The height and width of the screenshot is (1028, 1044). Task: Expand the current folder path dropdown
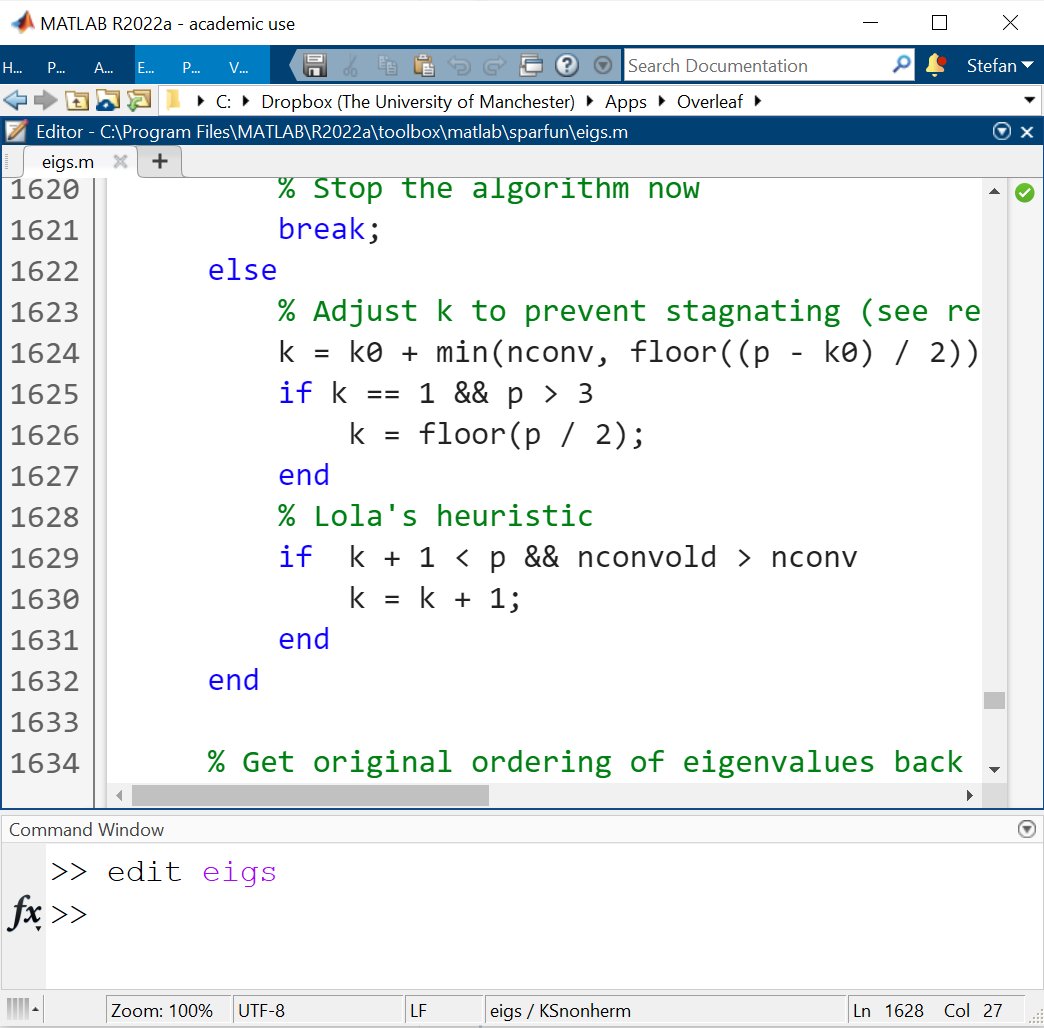pos(1030,100)
